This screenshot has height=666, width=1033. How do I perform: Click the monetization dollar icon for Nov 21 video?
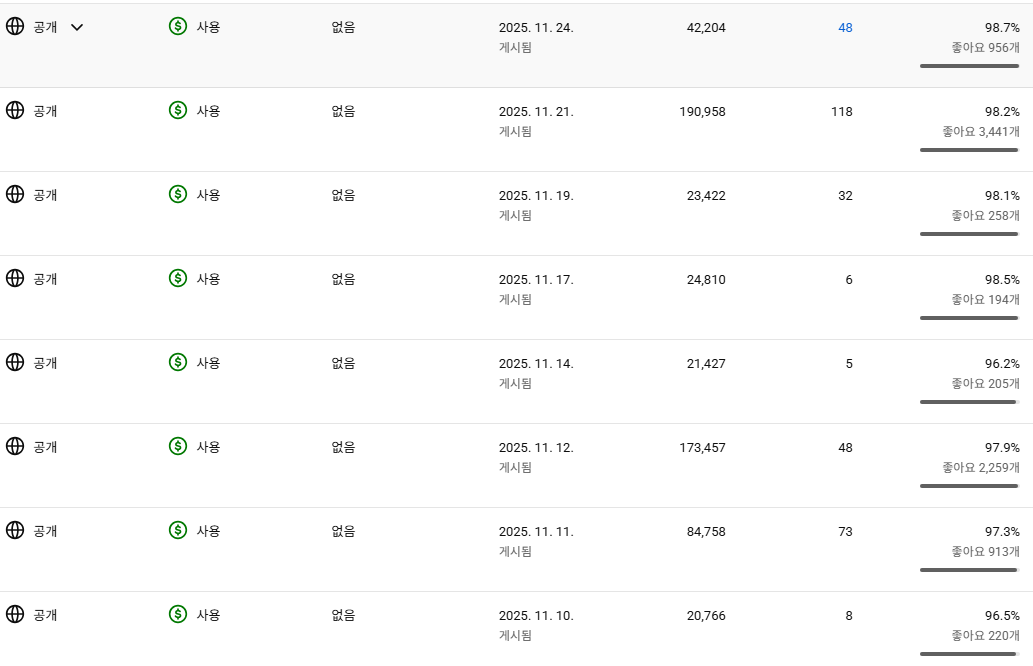(x=178, y=111)
